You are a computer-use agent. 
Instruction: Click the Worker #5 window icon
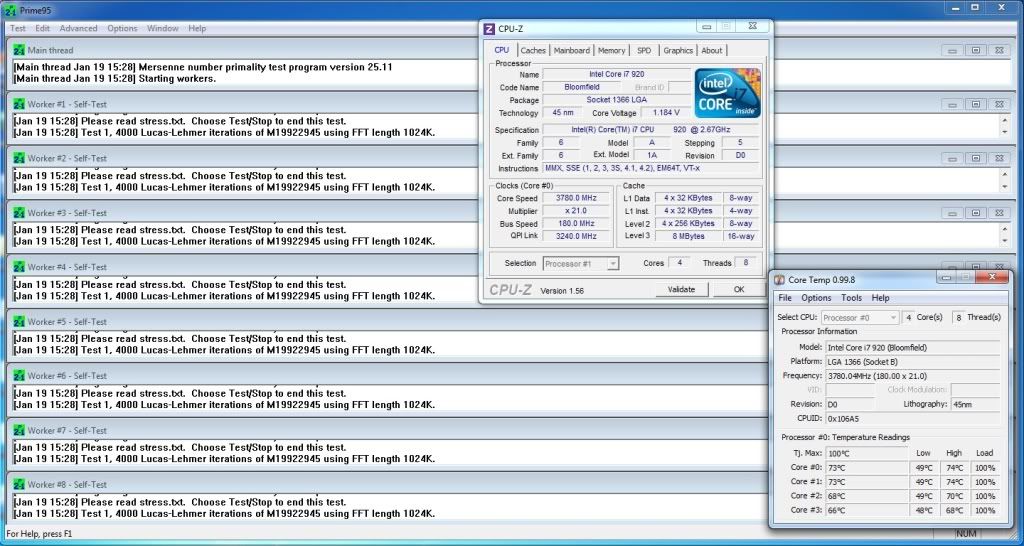coord(19,321)
